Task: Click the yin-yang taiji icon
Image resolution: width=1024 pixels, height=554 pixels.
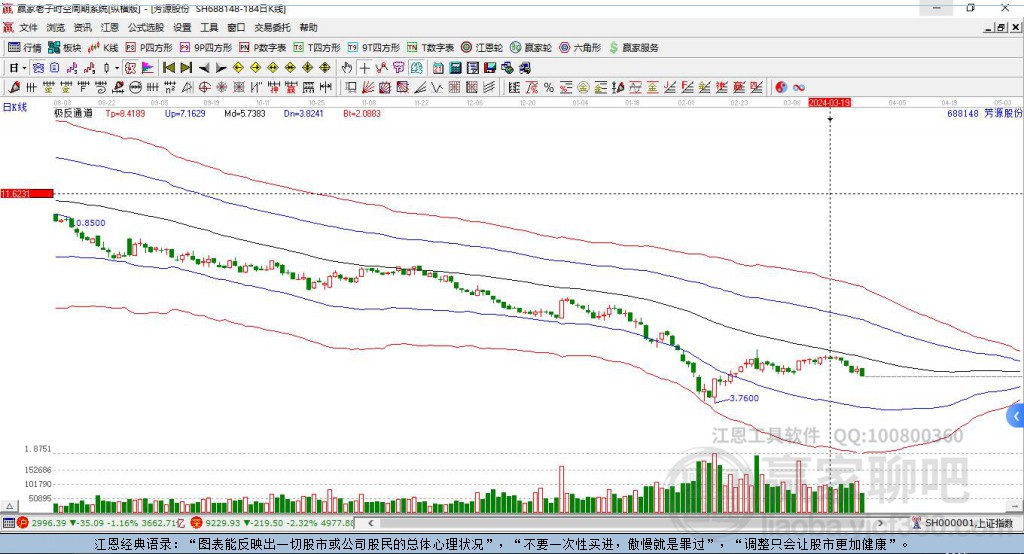Action: [x=781, y=88]
